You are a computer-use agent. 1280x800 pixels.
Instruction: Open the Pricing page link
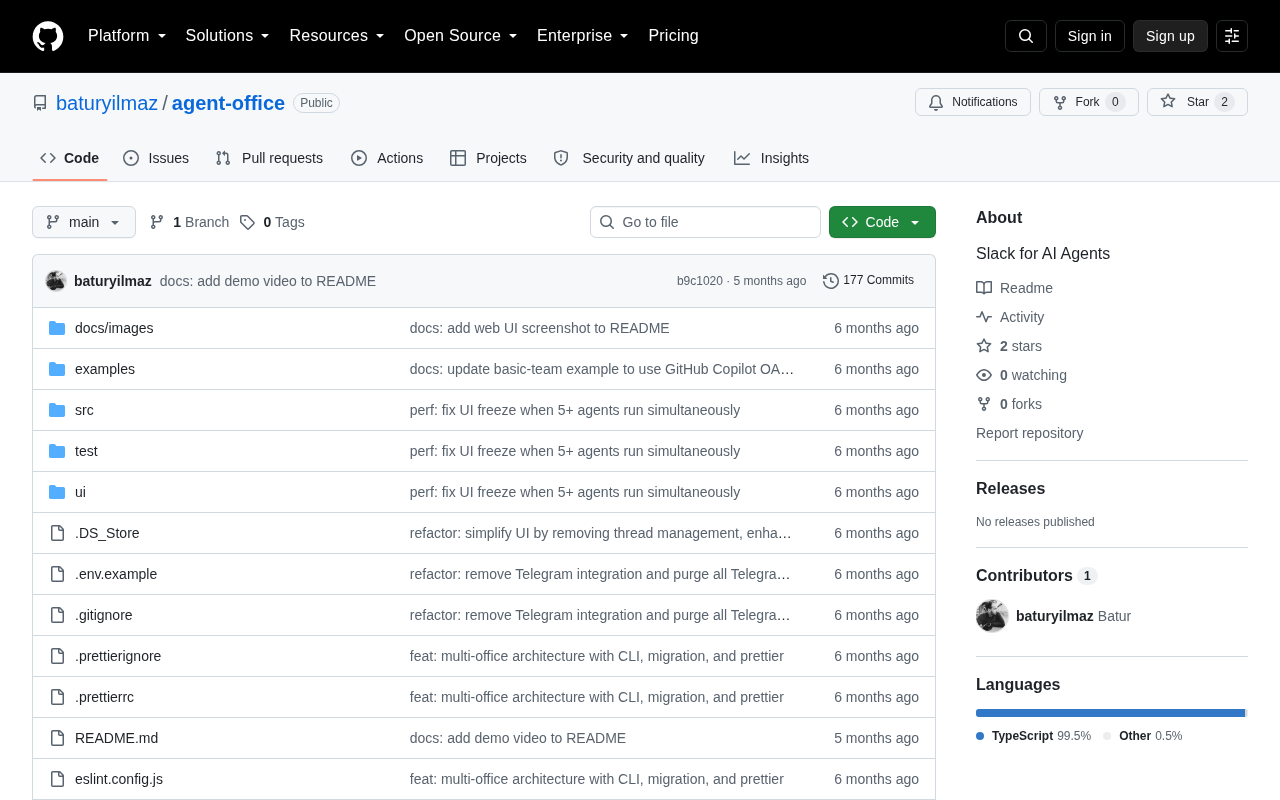pyautogui.click(x=673, y=36)
